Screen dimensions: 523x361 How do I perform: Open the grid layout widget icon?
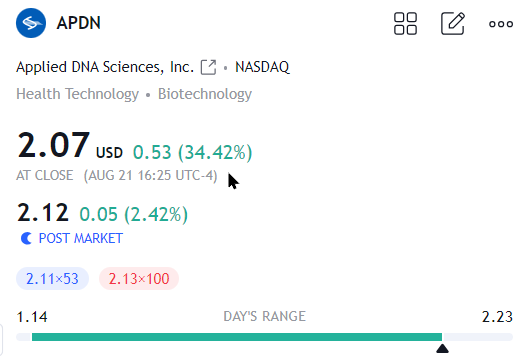405,23
